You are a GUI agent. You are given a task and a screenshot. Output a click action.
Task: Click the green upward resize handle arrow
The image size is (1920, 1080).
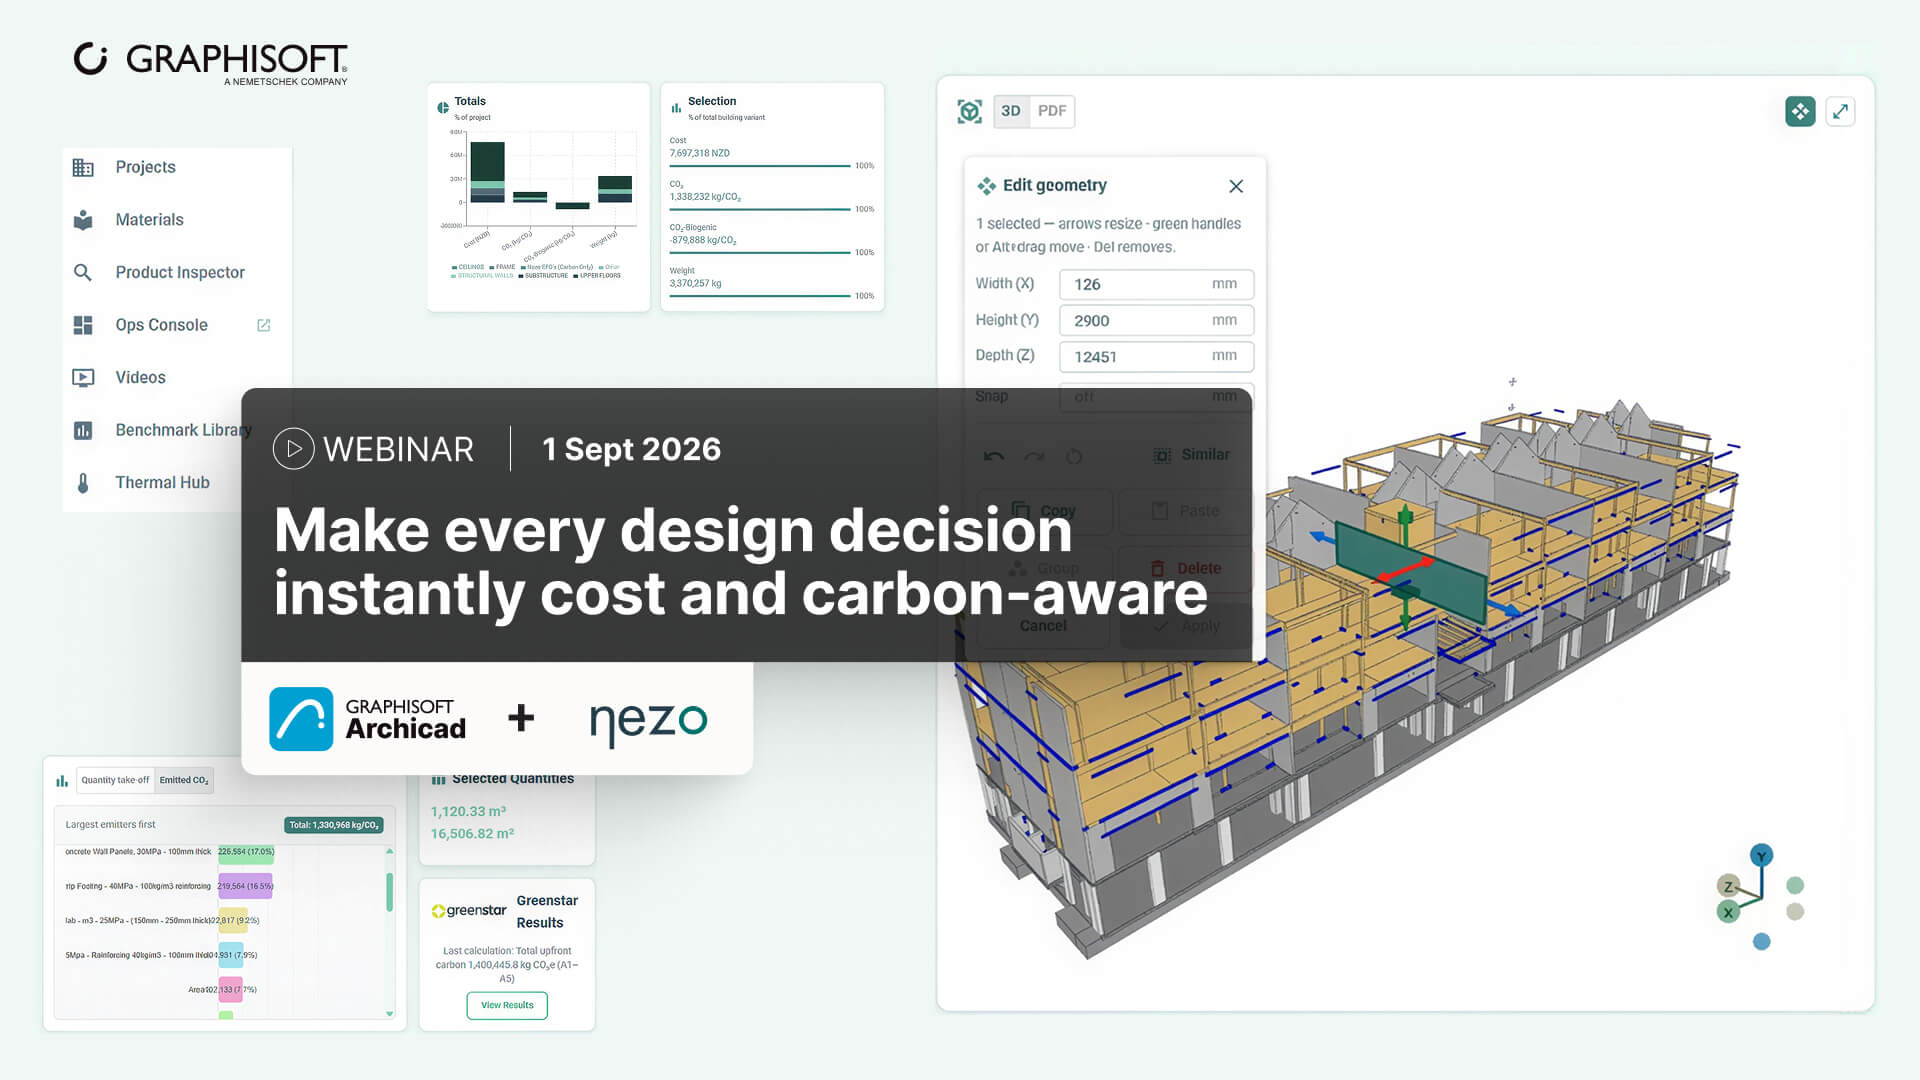(1405, 518)
